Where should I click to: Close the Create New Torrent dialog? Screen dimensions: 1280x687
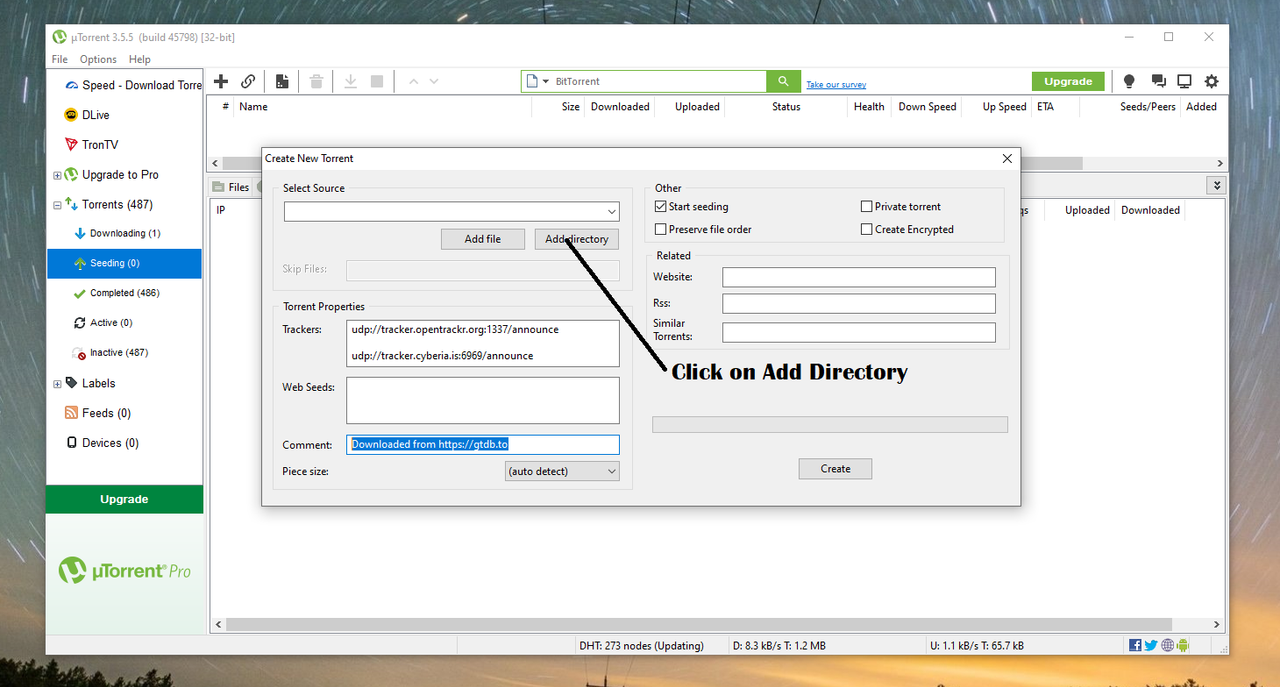tap(1007, 158)
